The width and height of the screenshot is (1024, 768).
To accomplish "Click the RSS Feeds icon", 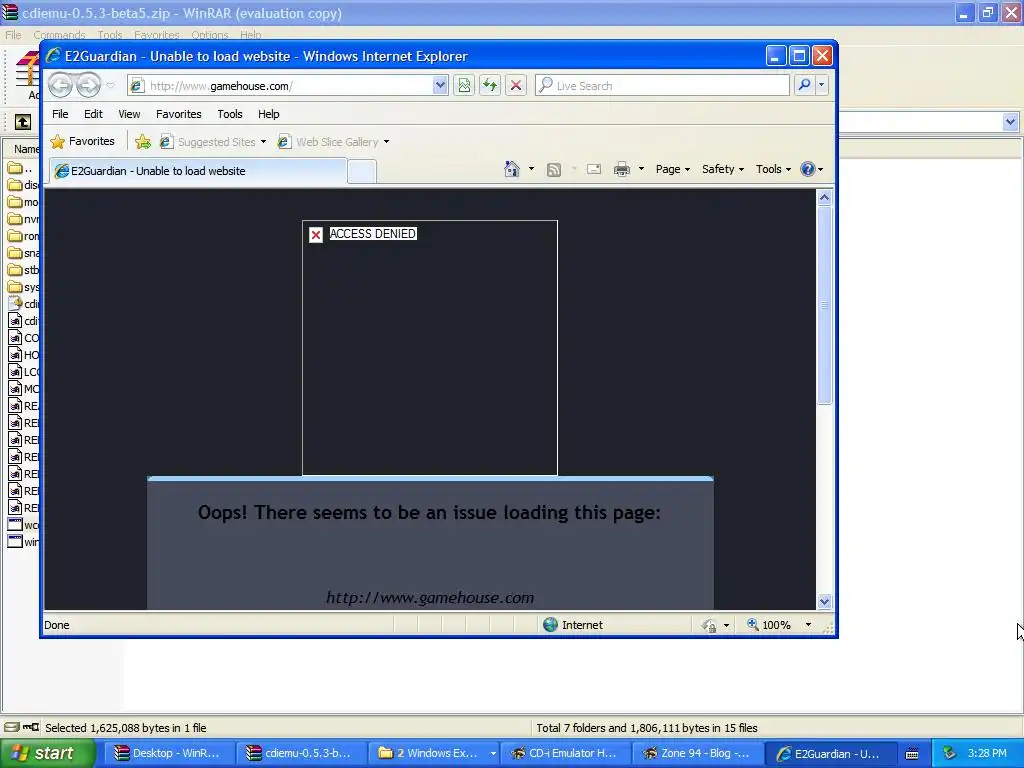I will [554, 170].
